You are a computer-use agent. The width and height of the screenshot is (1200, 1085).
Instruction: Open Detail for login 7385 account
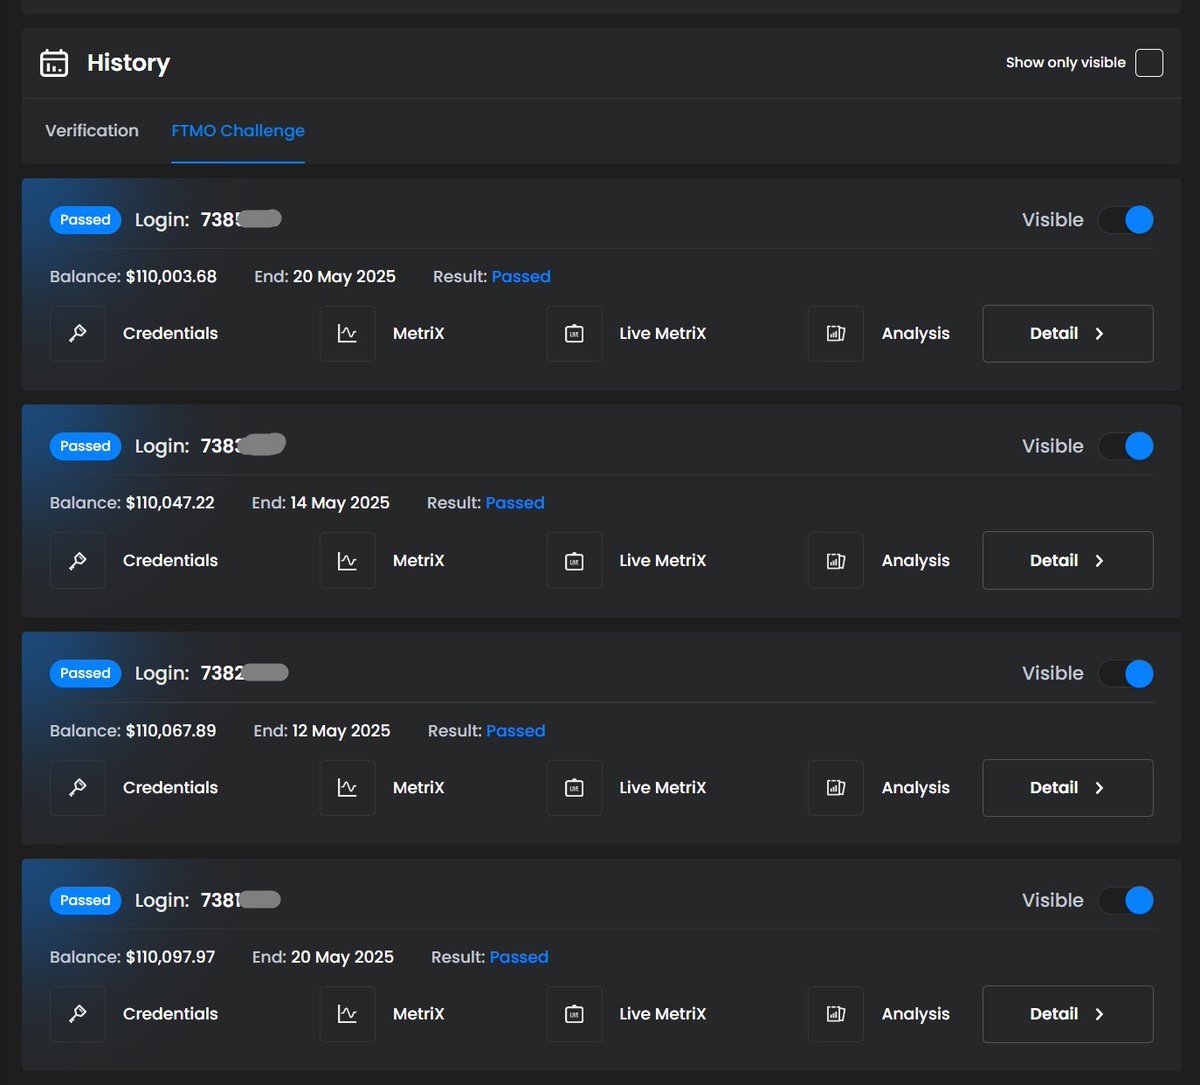1068,334
